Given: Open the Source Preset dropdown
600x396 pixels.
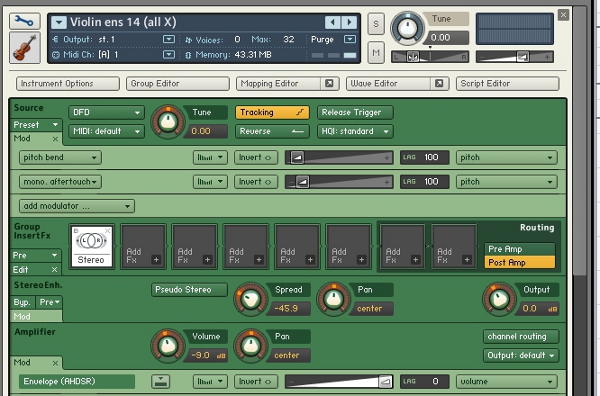Looking at the screenshot, I should click(36, 125).
